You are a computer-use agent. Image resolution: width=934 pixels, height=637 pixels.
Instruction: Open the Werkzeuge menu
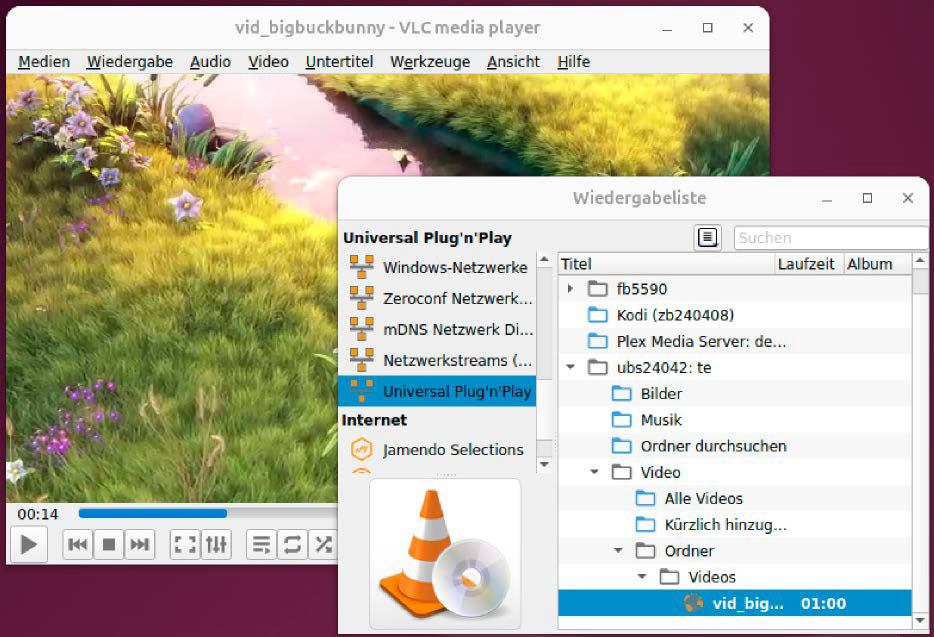point(430,62)
